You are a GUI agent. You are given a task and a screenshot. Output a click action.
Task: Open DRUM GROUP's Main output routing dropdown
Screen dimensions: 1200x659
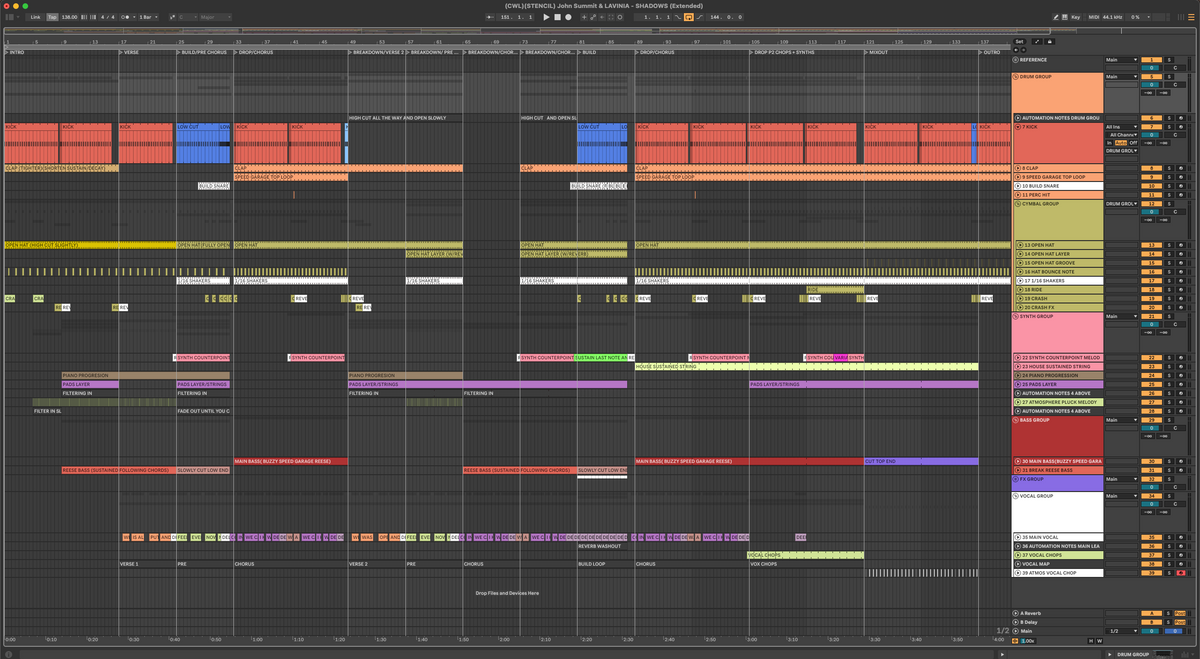click(x=1121, y=77)
